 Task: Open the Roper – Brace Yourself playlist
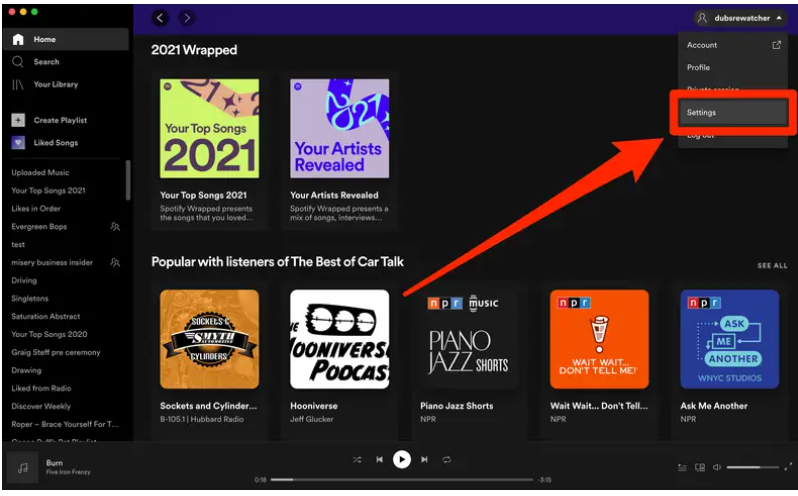click(x=65, y=424)
